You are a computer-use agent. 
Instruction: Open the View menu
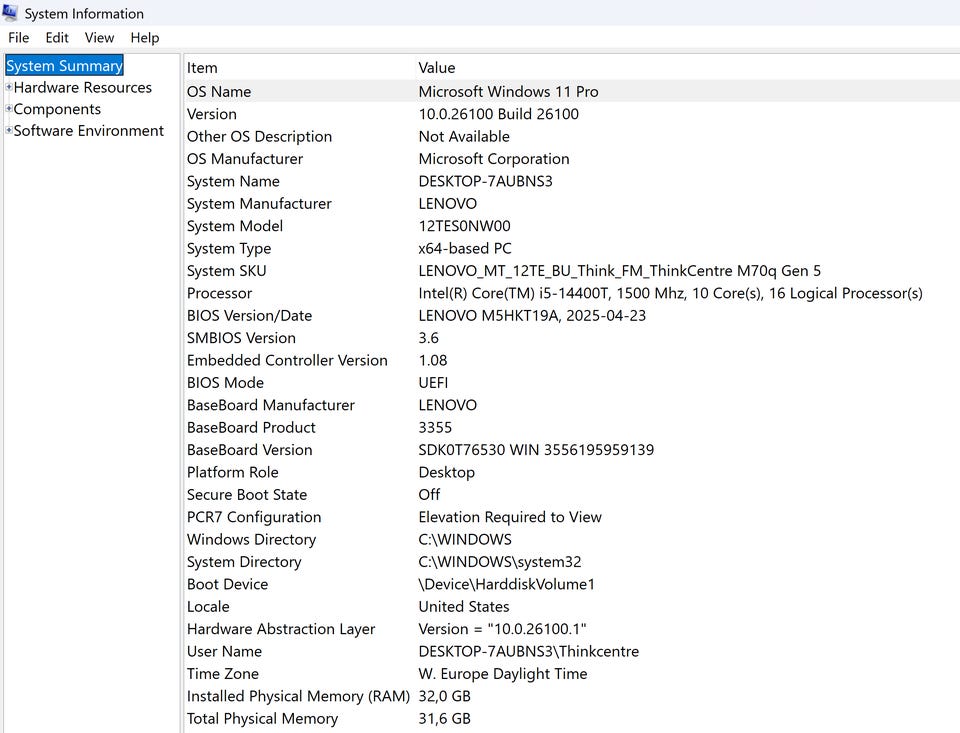(x=99, y=38)
